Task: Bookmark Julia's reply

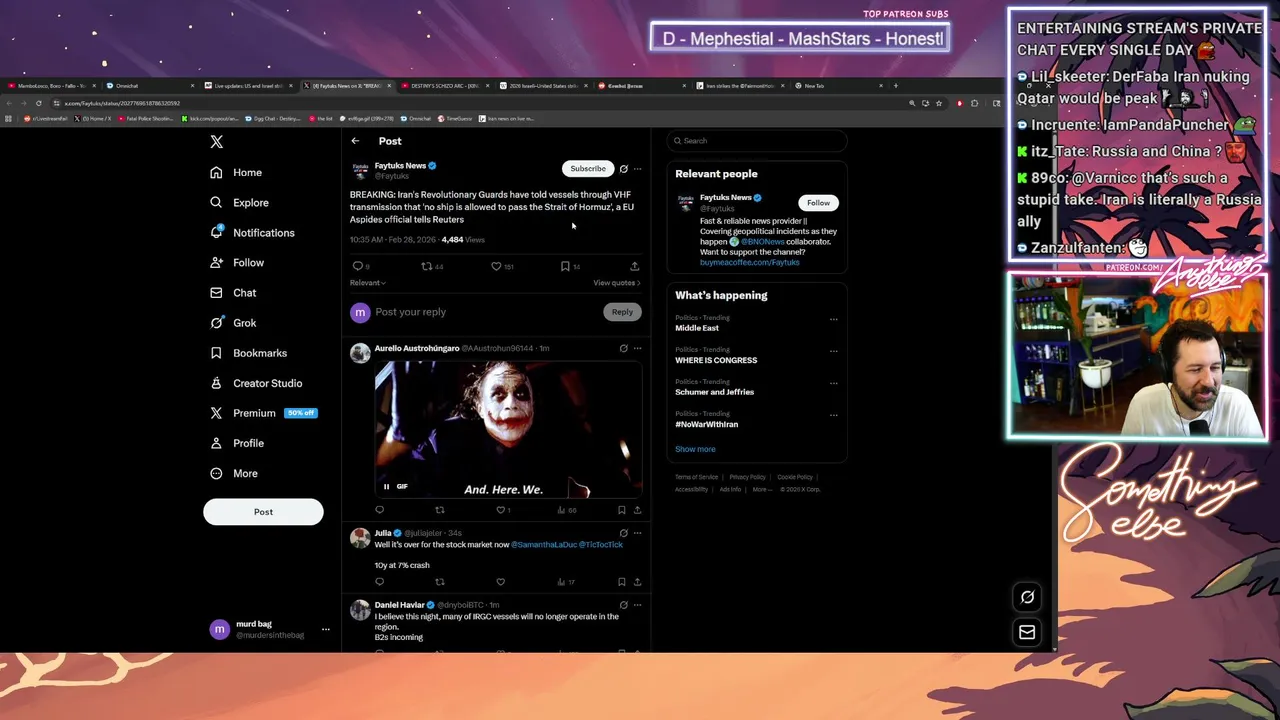Action: click(x=622, y=582)
